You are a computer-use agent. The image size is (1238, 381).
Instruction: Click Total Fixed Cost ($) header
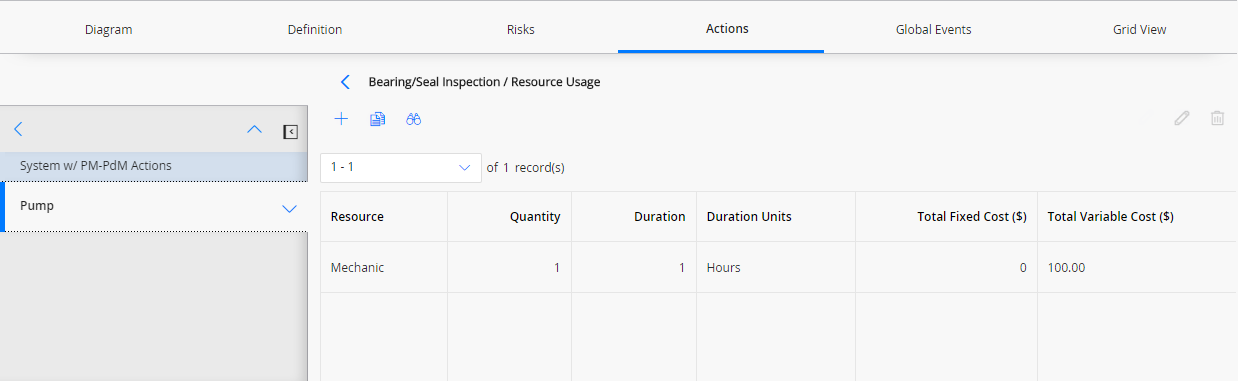(x=946, y=216)
